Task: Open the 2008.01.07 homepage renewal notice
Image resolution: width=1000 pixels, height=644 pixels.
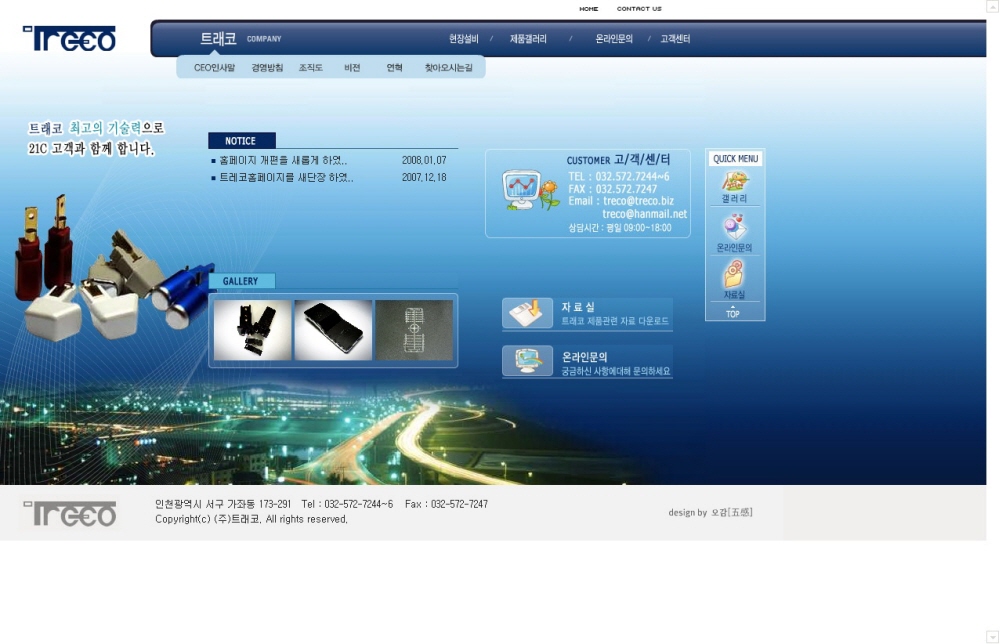Action: tap(283, 160)
